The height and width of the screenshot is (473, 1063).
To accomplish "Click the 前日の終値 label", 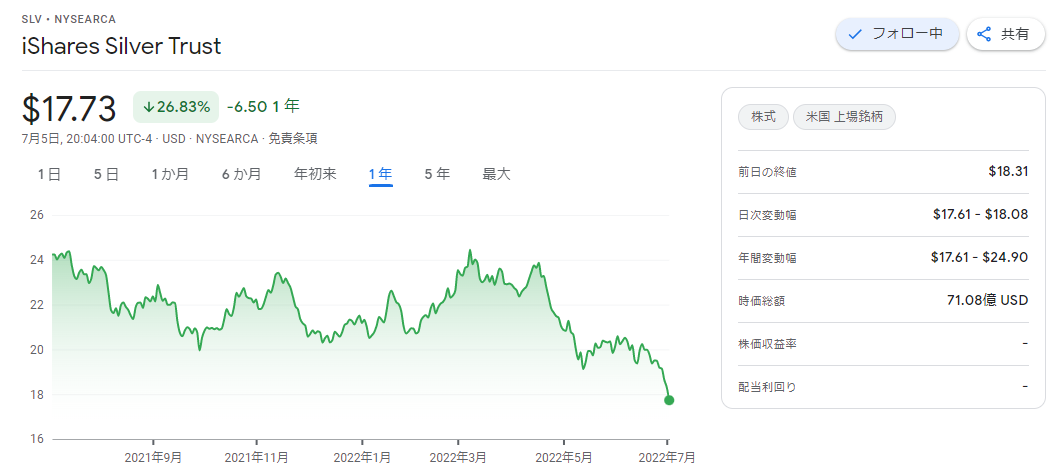I will (x=767, y=172).
